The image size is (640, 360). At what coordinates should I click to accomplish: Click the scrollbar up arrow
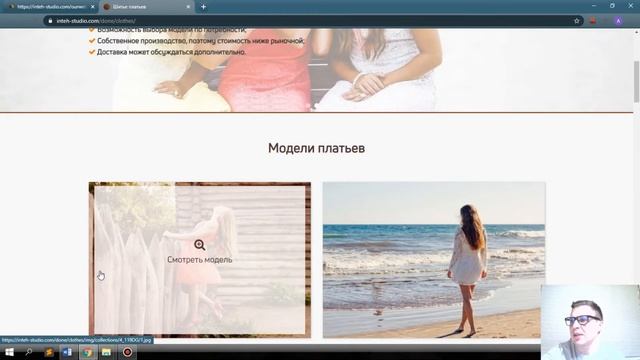point(636,31)
